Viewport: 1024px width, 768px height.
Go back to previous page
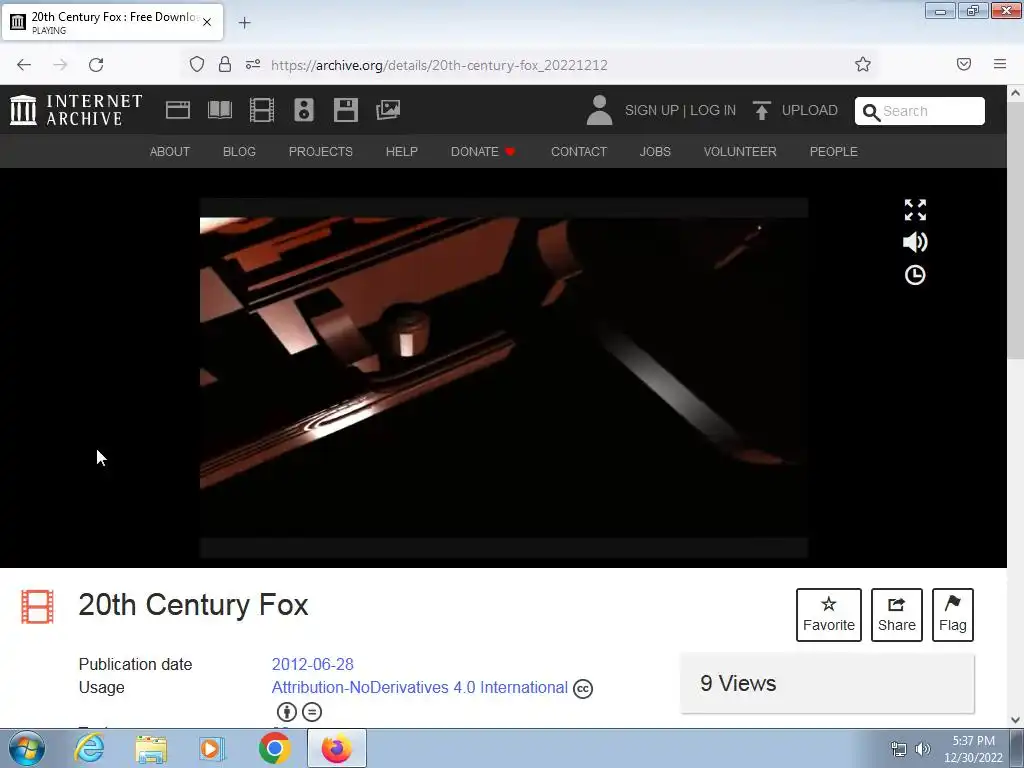24,64
